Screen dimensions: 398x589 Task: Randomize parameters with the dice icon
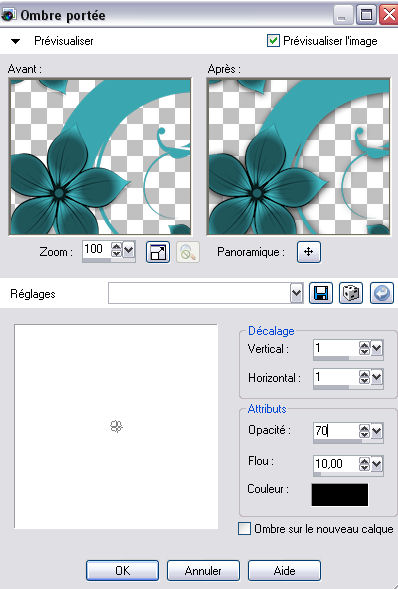pyautogui.click(x=351, y=293)
